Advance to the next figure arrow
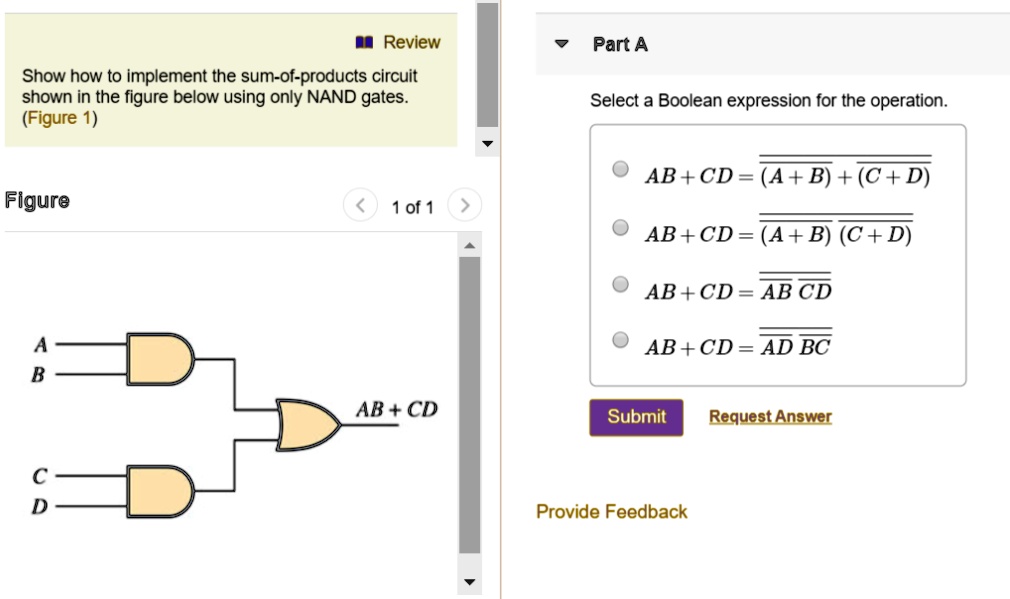 463,206
